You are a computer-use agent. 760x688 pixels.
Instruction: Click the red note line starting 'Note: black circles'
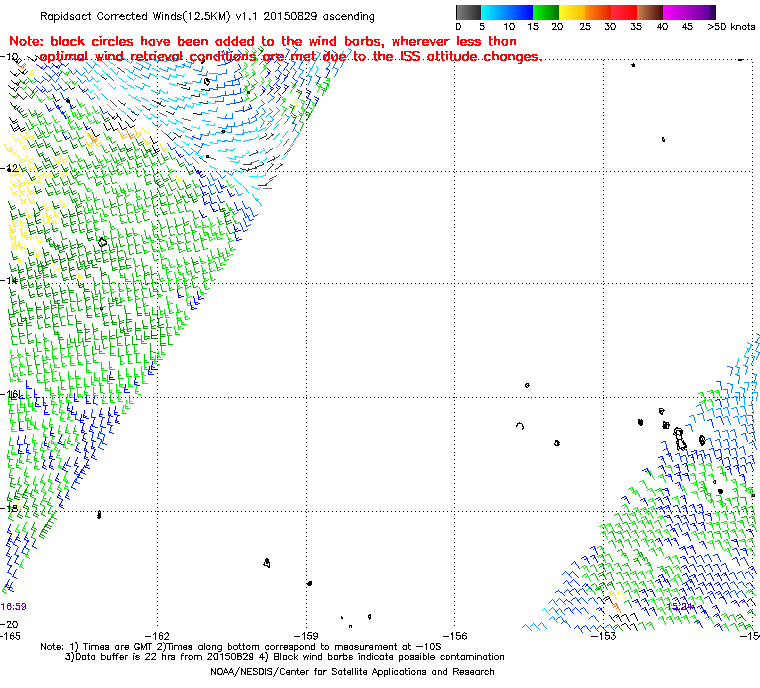pos(263,41)
